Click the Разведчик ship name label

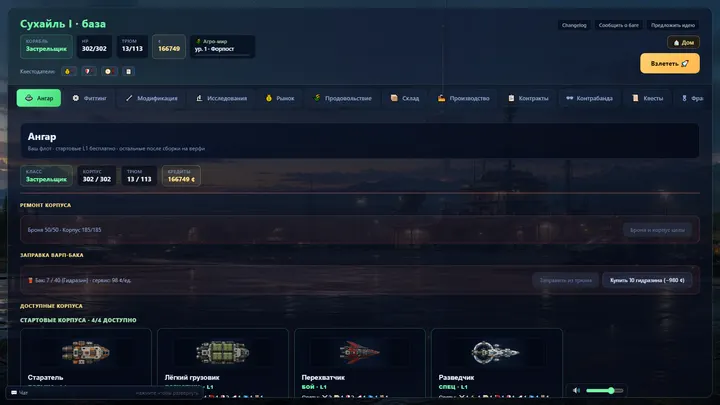click(x=456, y=377)
